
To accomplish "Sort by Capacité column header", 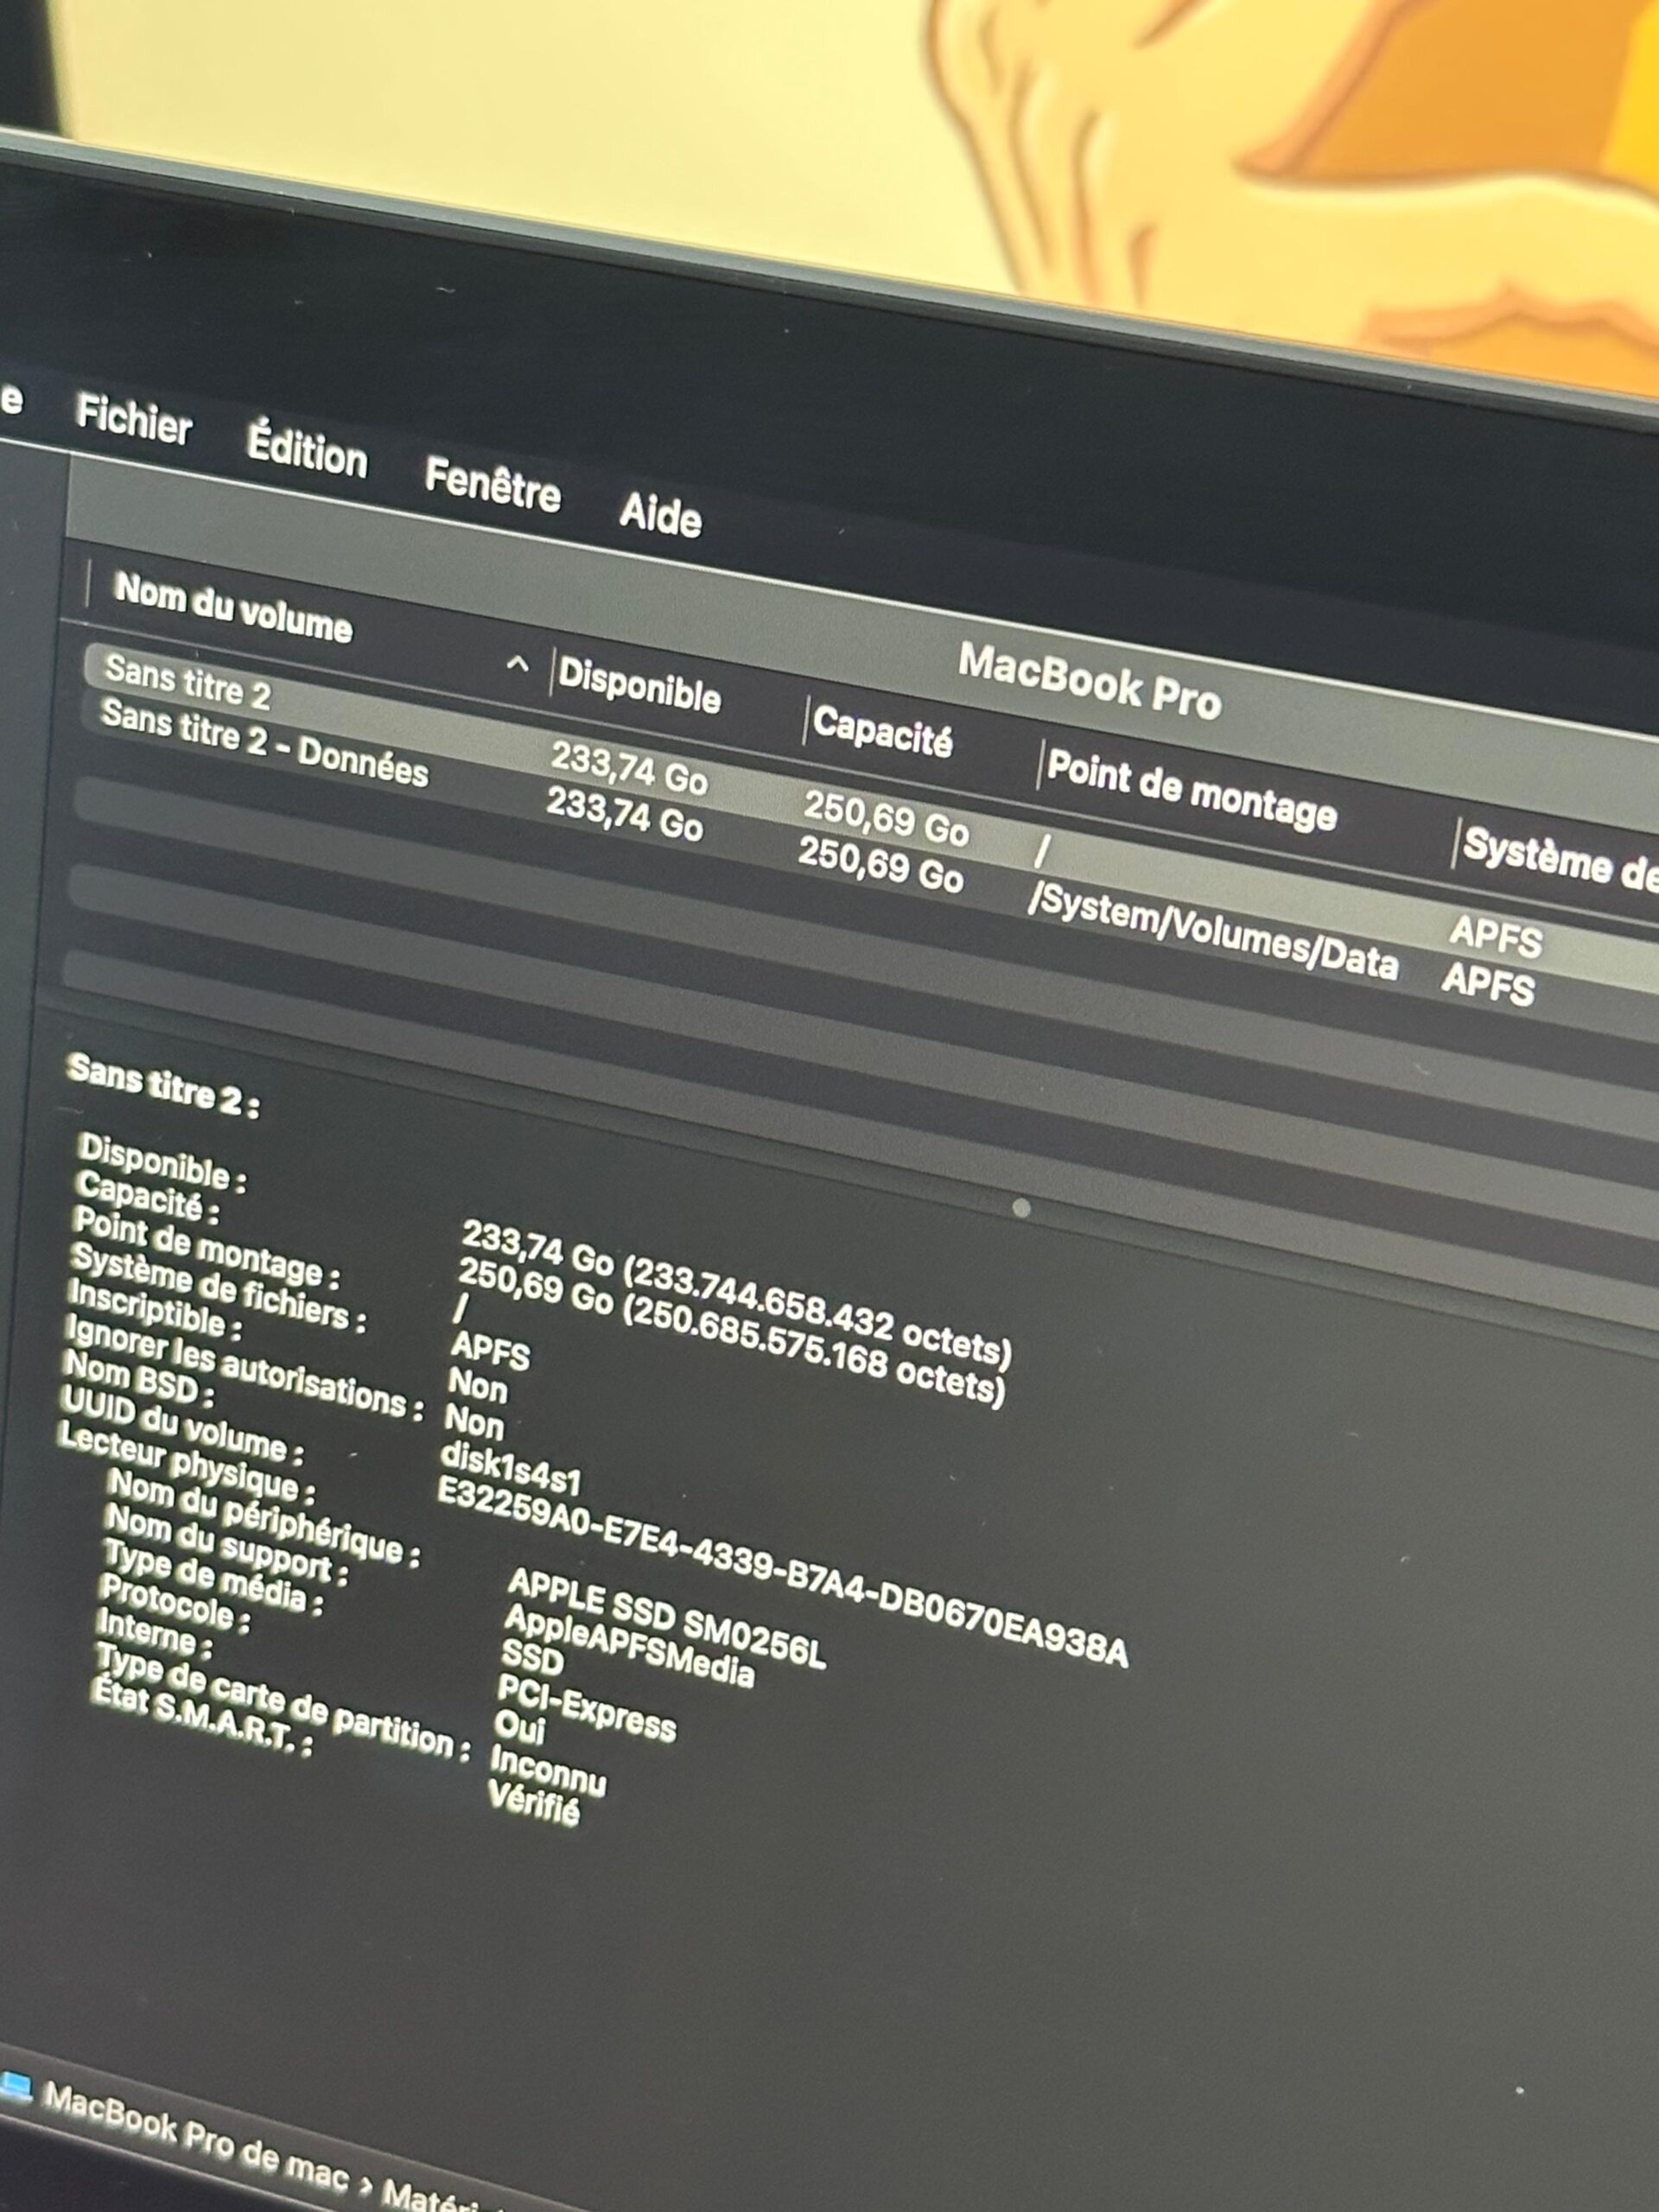I will tap(882, 731).
